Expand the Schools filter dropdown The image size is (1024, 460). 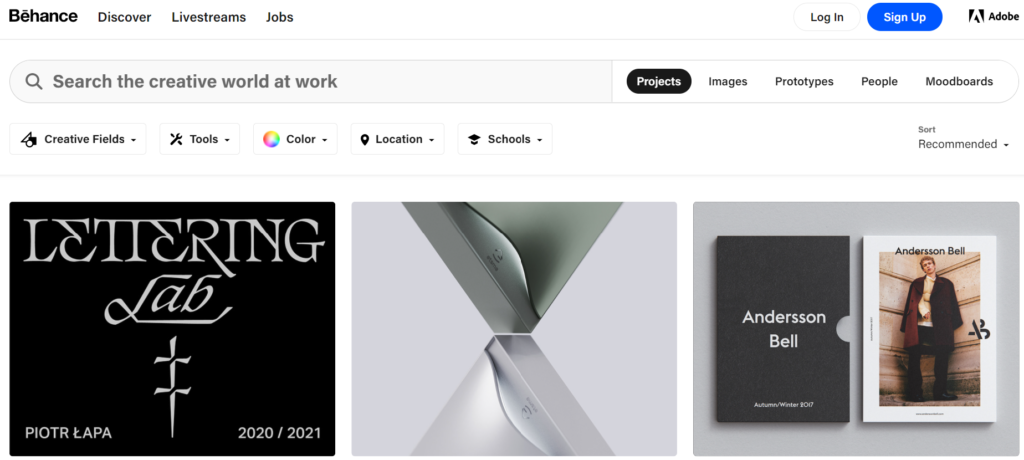pos(505,139)
